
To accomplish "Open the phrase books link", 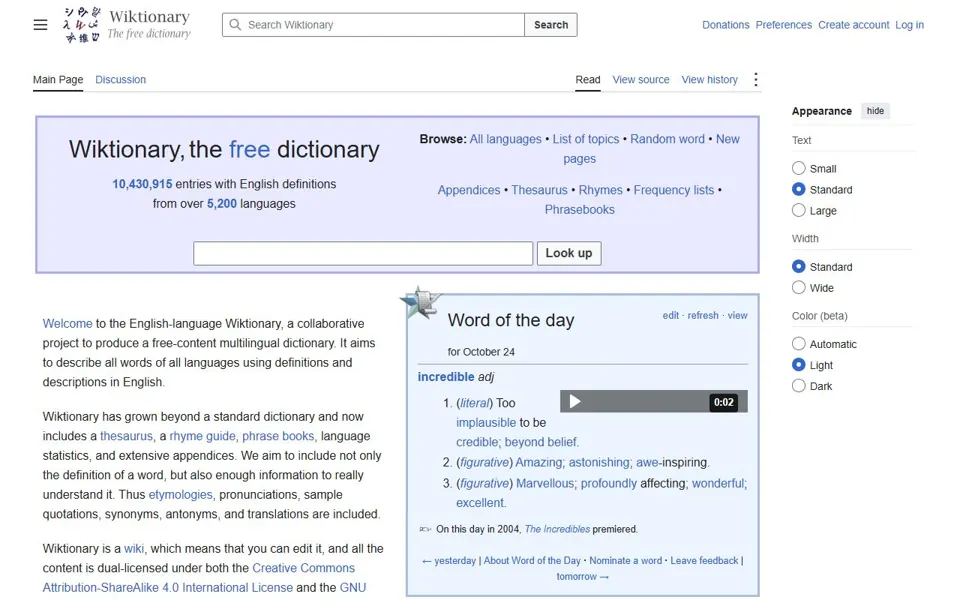I will 278,436.
